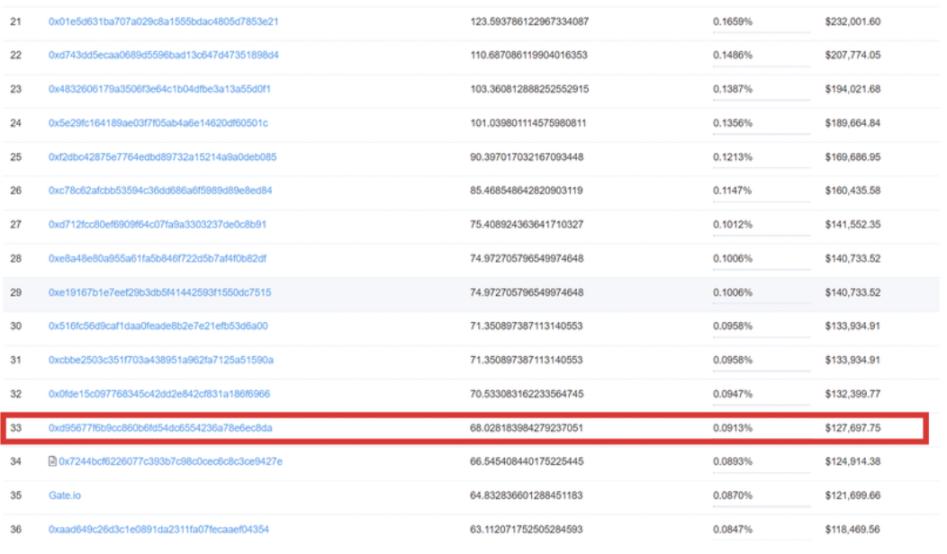Open the 0x516fc56d address in row 30
The width and height of the screenshot is (947, 554).
[x=158, y=326]
